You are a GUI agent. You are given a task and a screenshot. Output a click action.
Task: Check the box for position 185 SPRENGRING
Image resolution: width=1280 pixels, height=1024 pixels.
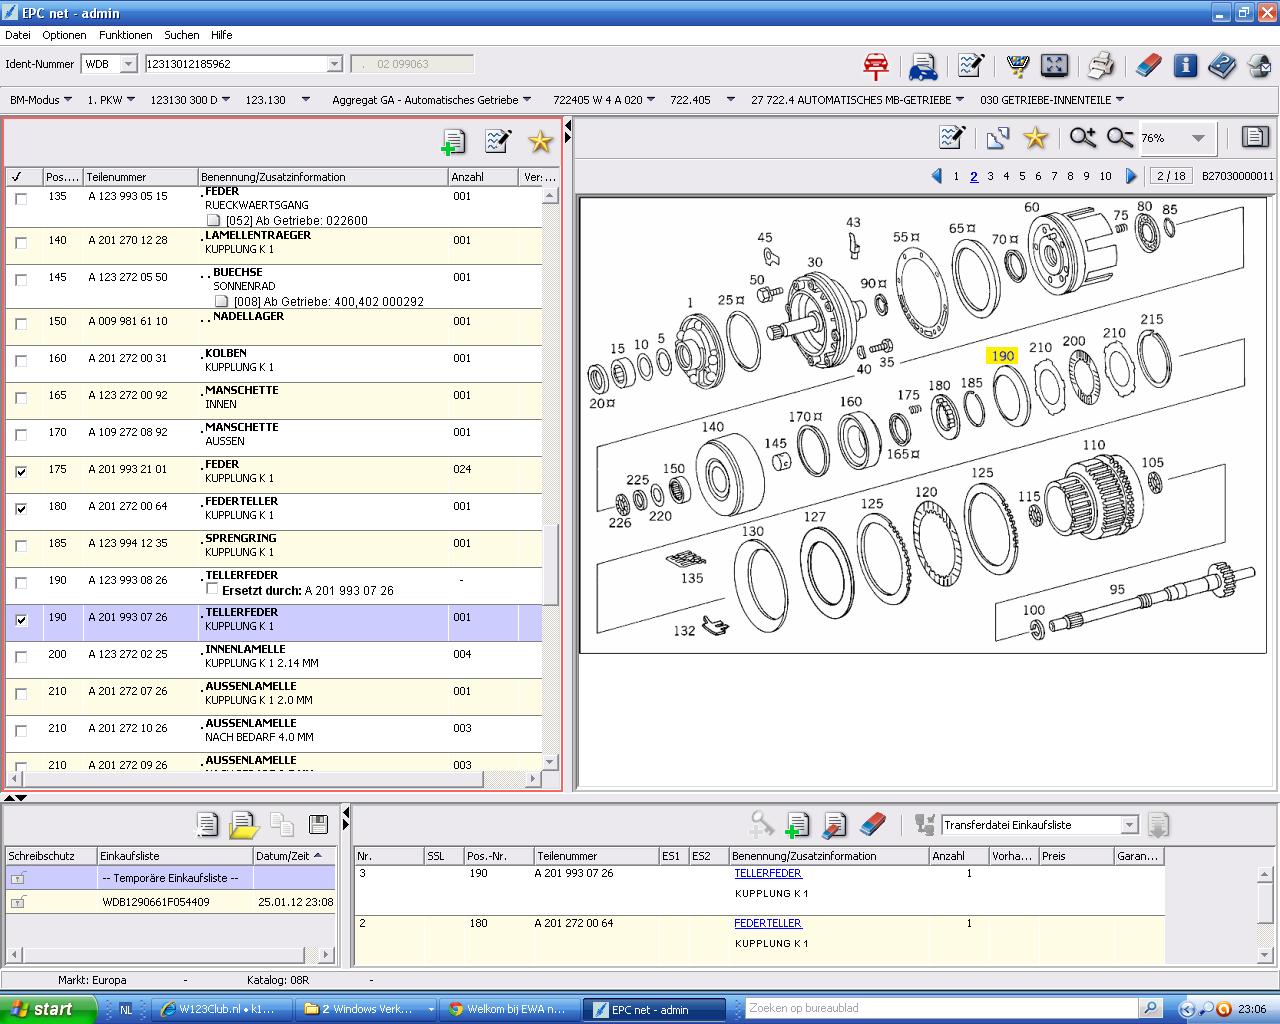click(x=21, y=546)
